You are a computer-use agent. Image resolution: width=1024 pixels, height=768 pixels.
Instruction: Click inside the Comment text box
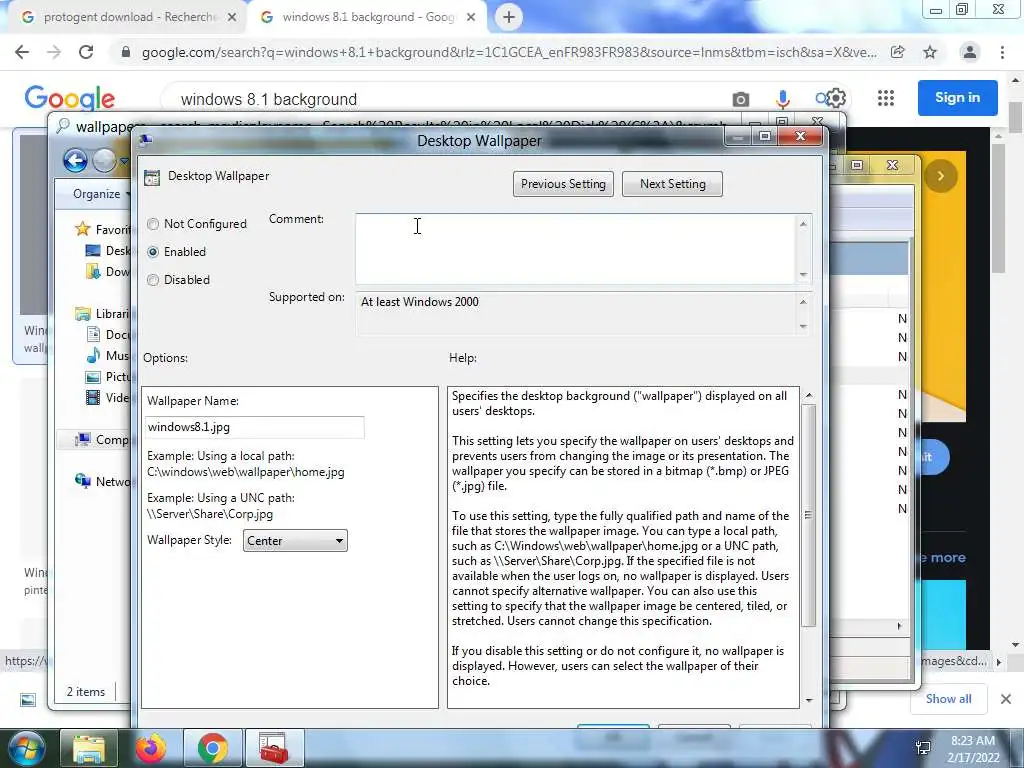coord(575,249)
